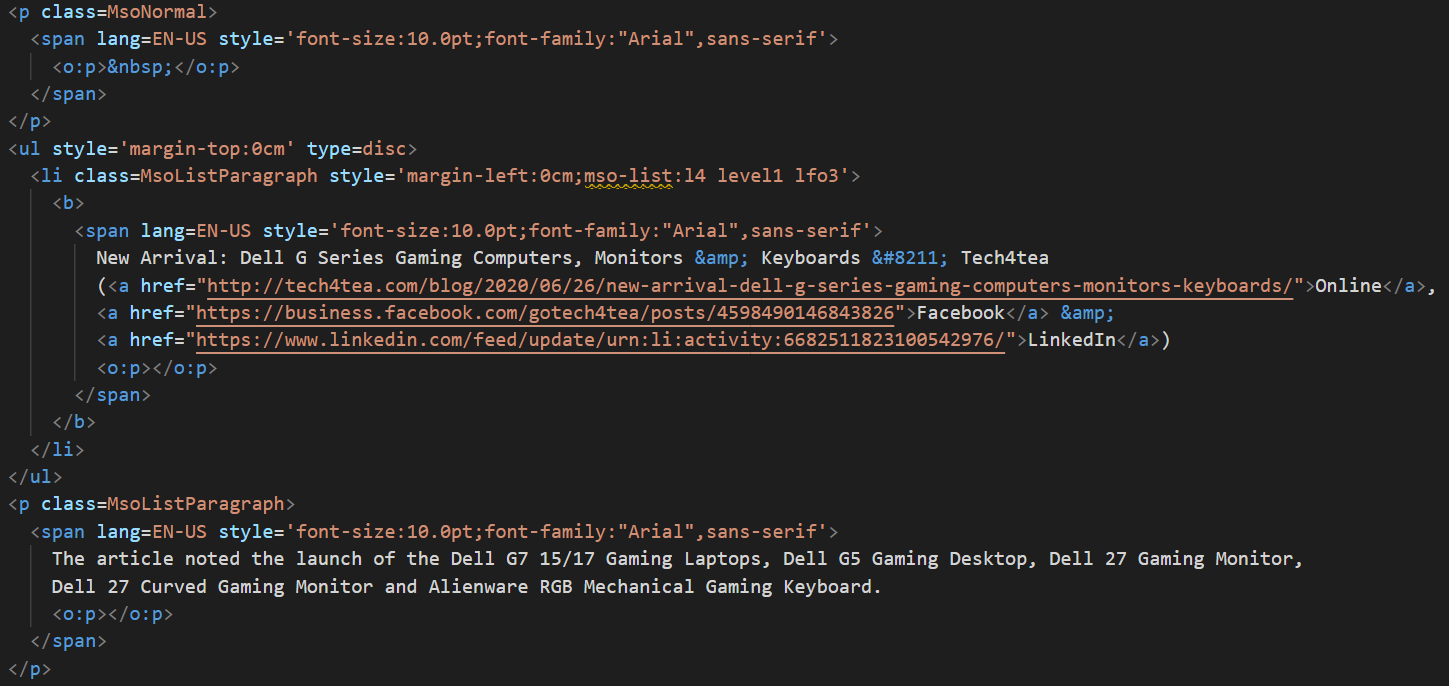
Task: Click the squiggly-underlined mso-list property
Action: pos(628,176)
